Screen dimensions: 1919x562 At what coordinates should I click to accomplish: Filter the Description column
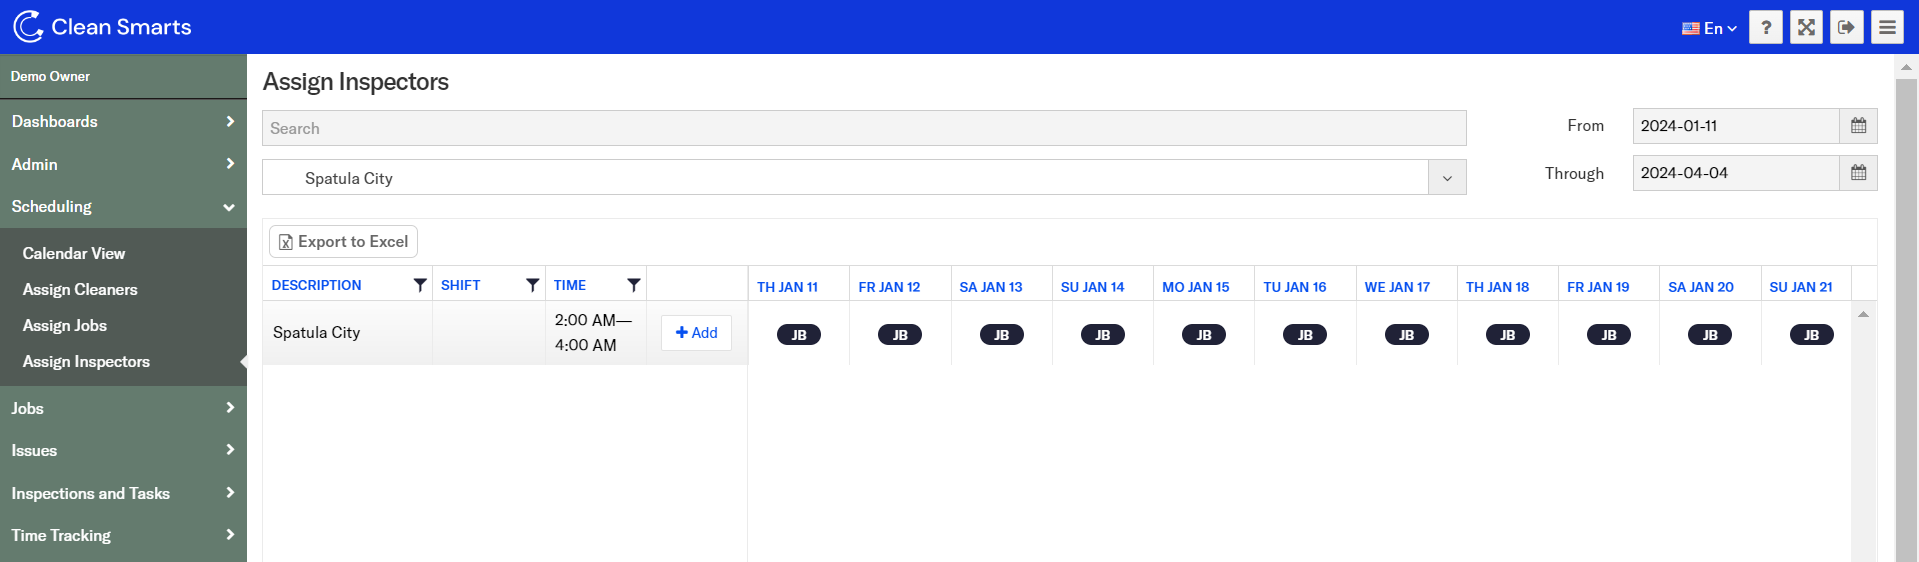pyautogui.click(x=420, y=285)
